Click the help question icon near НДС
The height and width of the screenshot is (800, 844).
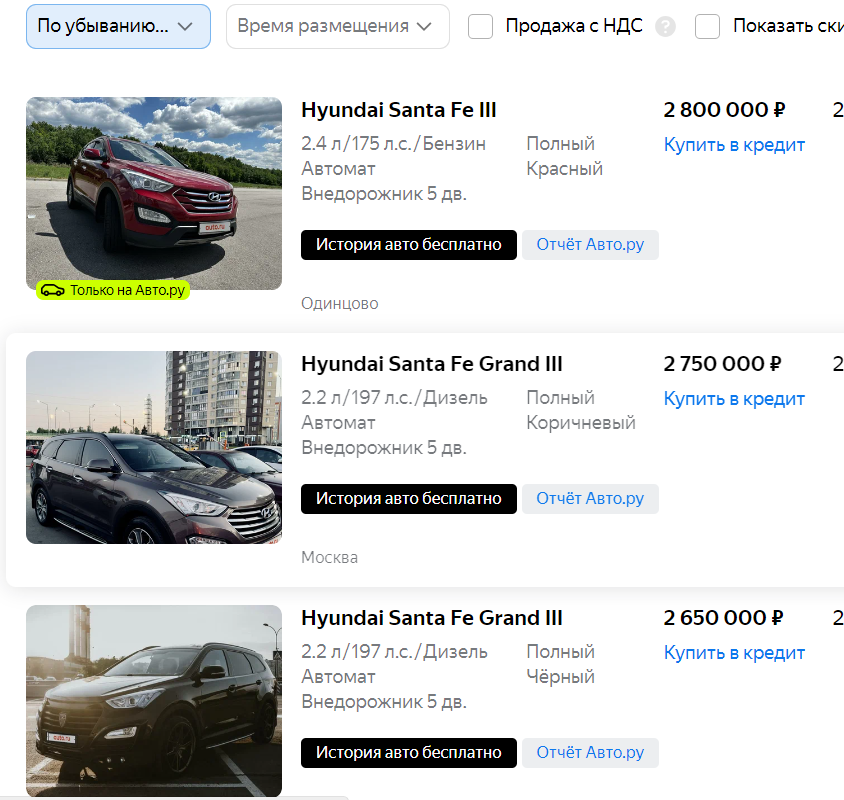coord(665,26)
